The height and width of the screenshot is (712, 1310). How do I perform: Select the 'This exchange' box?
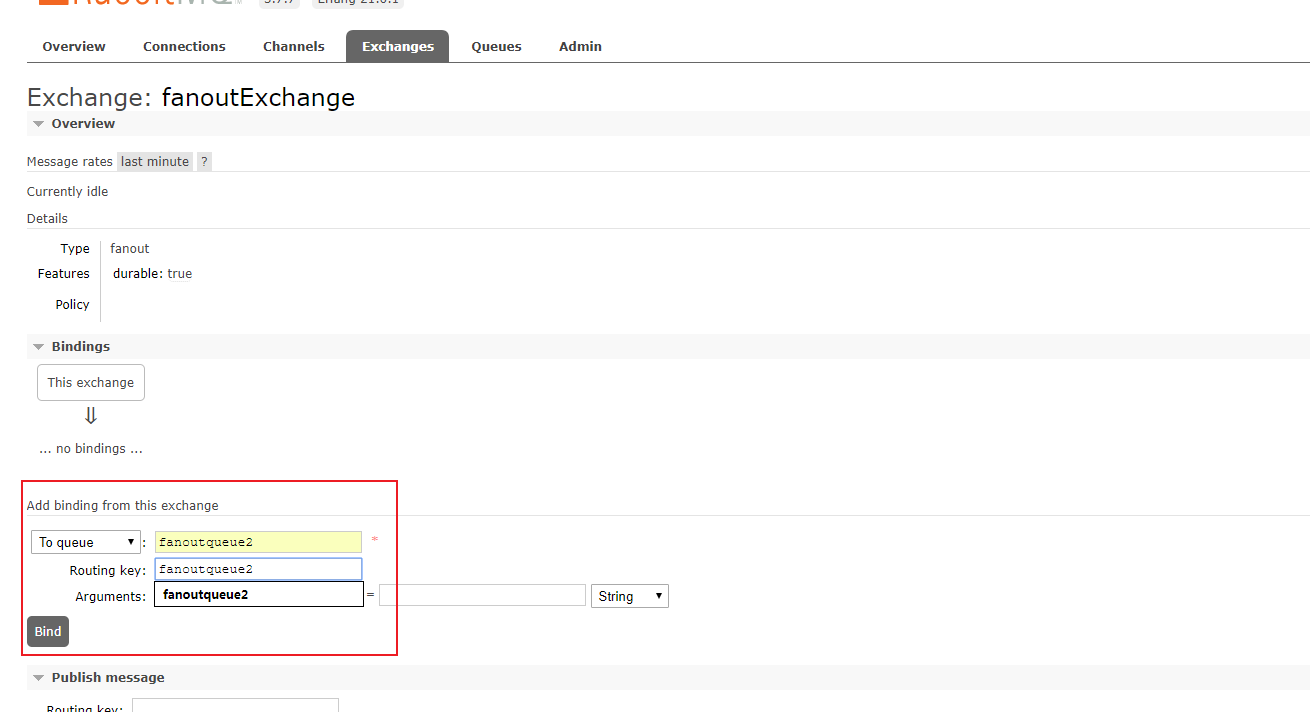click(x=91, y=382)
